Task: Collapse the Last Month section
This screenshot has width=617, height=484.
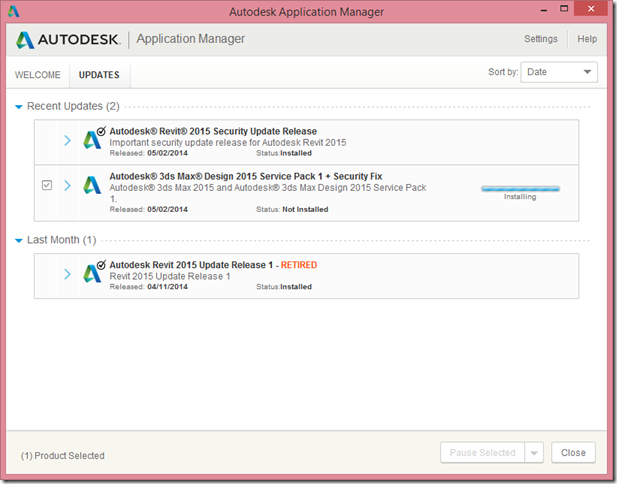Action: click(18, 240)
